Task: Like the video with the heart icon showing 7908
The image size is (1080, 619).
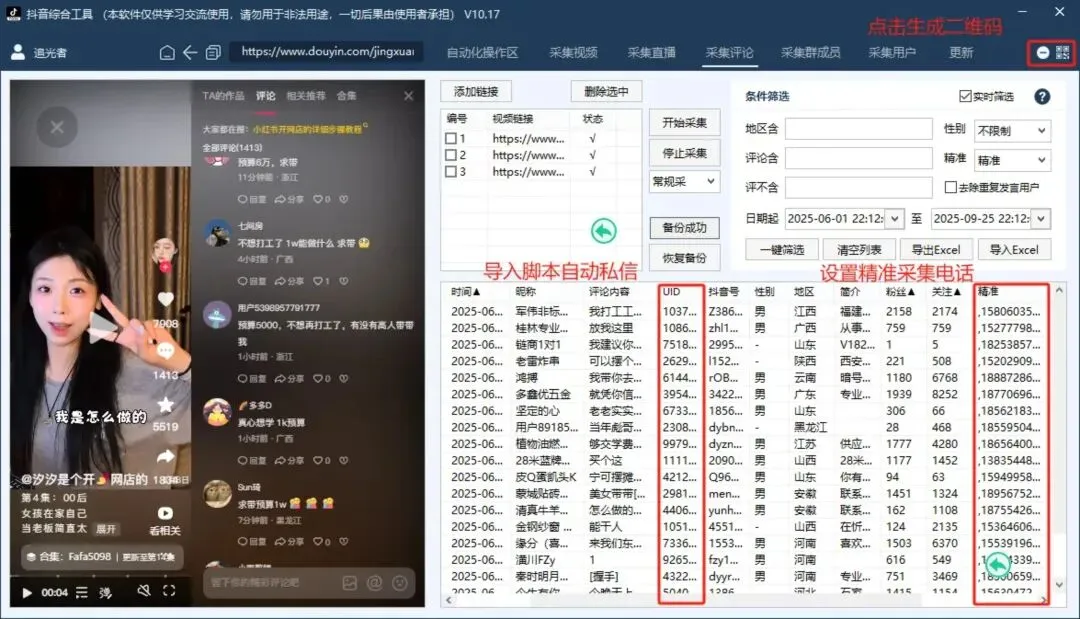Action: [x=166, y=300]
